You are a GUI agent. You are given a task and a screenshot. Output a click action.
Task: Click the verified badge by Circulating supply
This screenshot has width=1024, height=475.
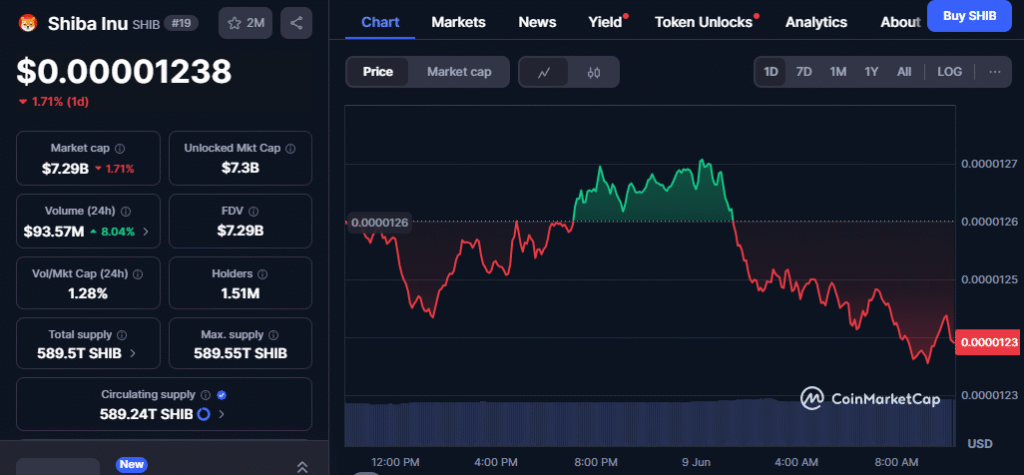click(221, 395)
